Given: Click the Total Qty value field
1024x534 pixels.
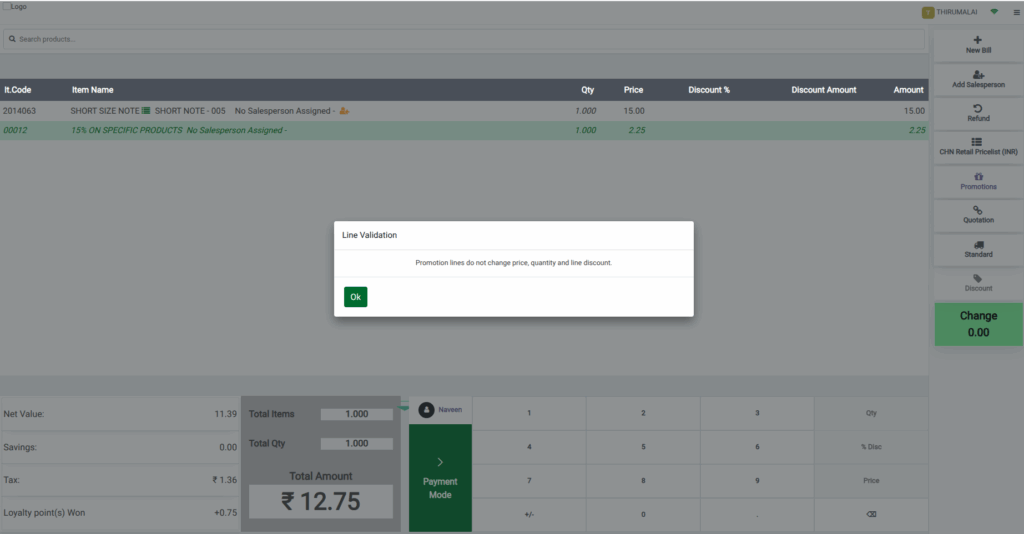Looking at the screenshot, I should pyautogui.click(x=357, y=443).
